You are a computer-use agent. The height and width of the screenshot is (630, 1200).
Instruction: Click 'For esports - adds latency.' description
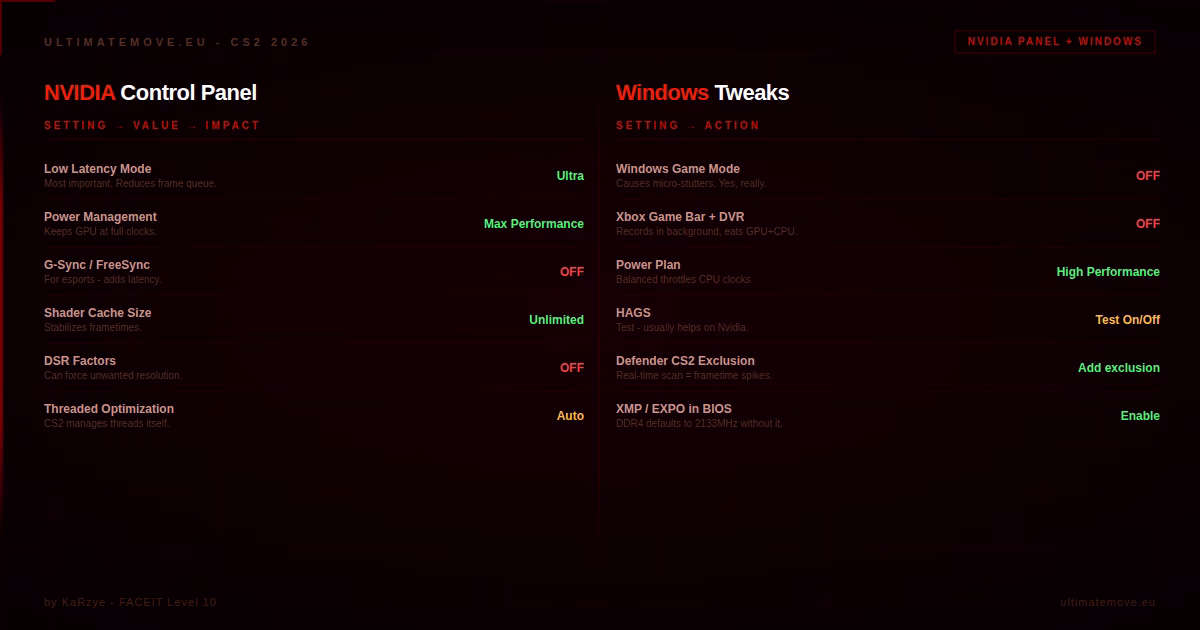tap(103, 280)
